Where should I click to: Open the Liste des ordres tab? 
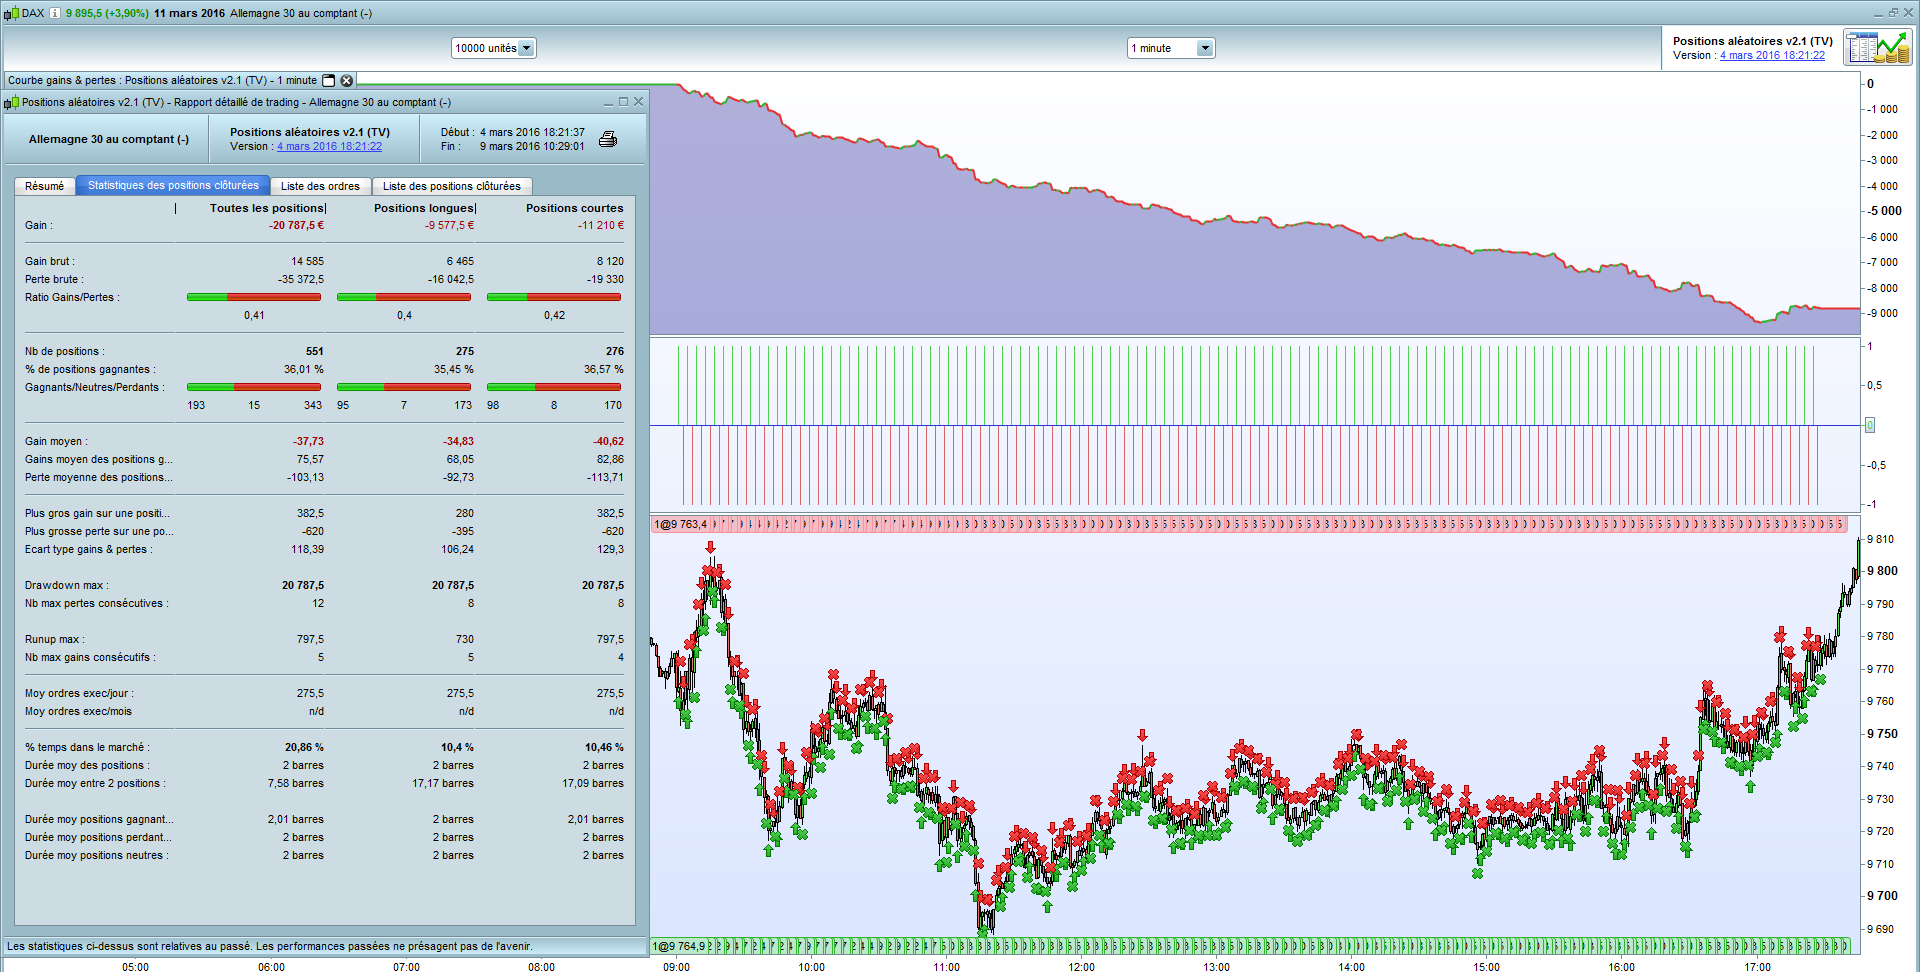[x=320, y=186]
